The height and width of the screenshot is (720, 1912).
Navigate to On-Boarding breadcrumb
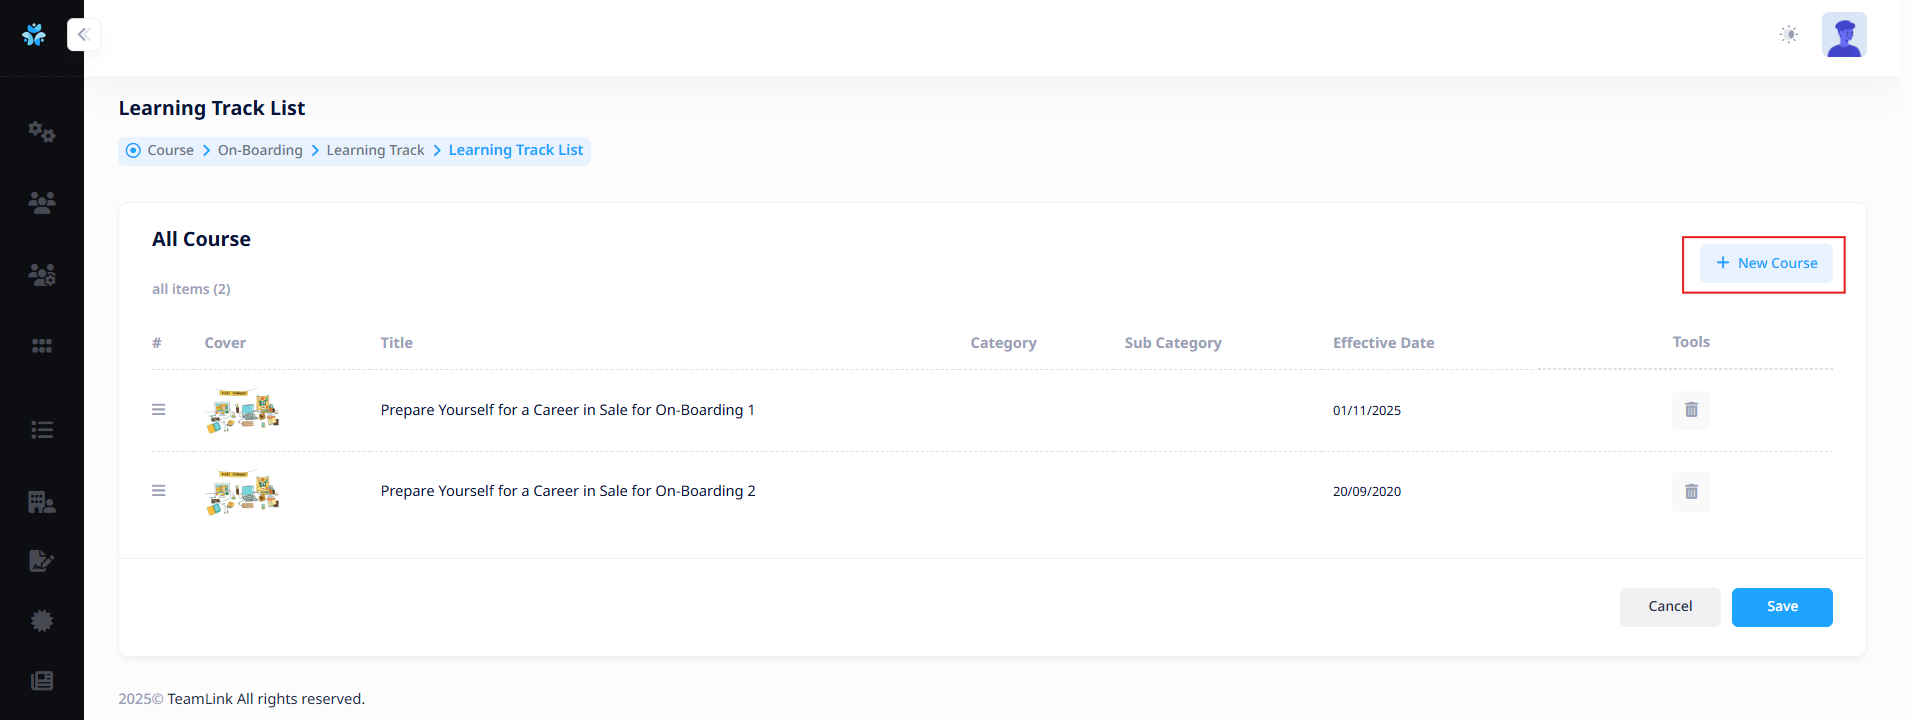click(x=260, y=150)
